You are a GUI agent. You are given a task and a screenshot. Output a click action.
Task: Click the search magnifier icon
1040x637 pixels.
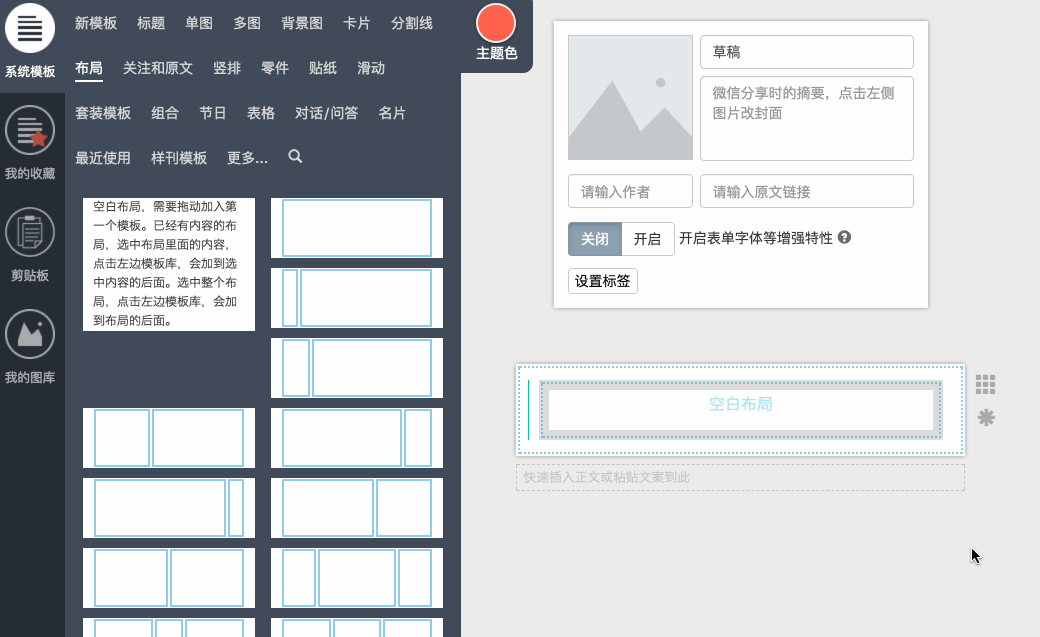295,157
